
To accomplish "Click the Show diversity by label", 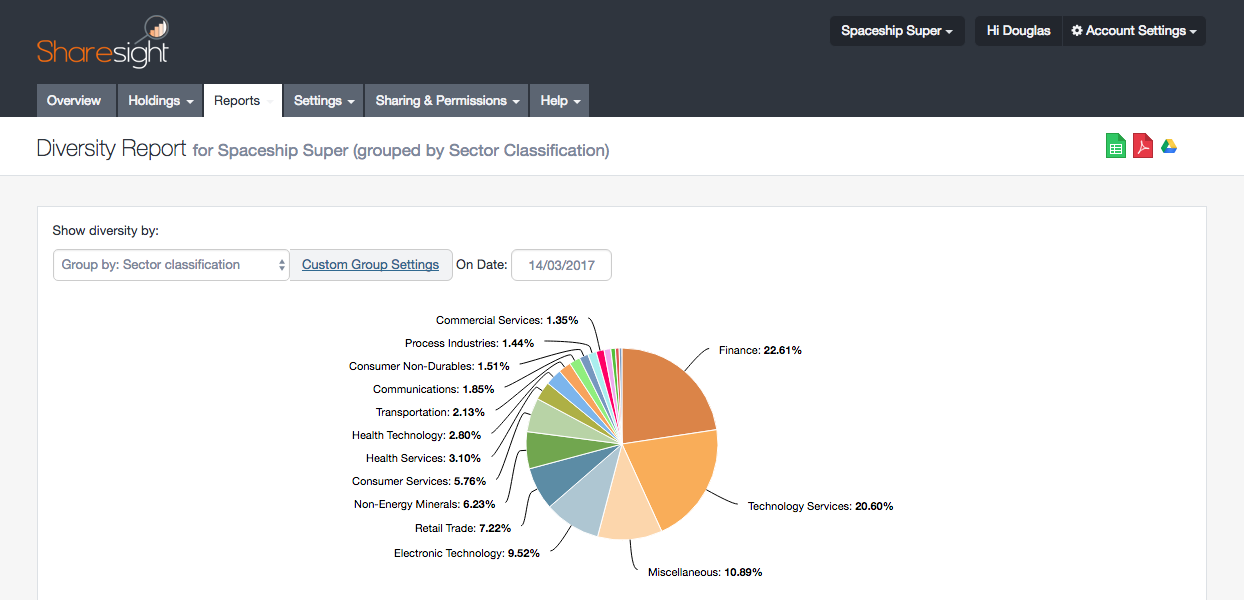I will pos(106,231).
